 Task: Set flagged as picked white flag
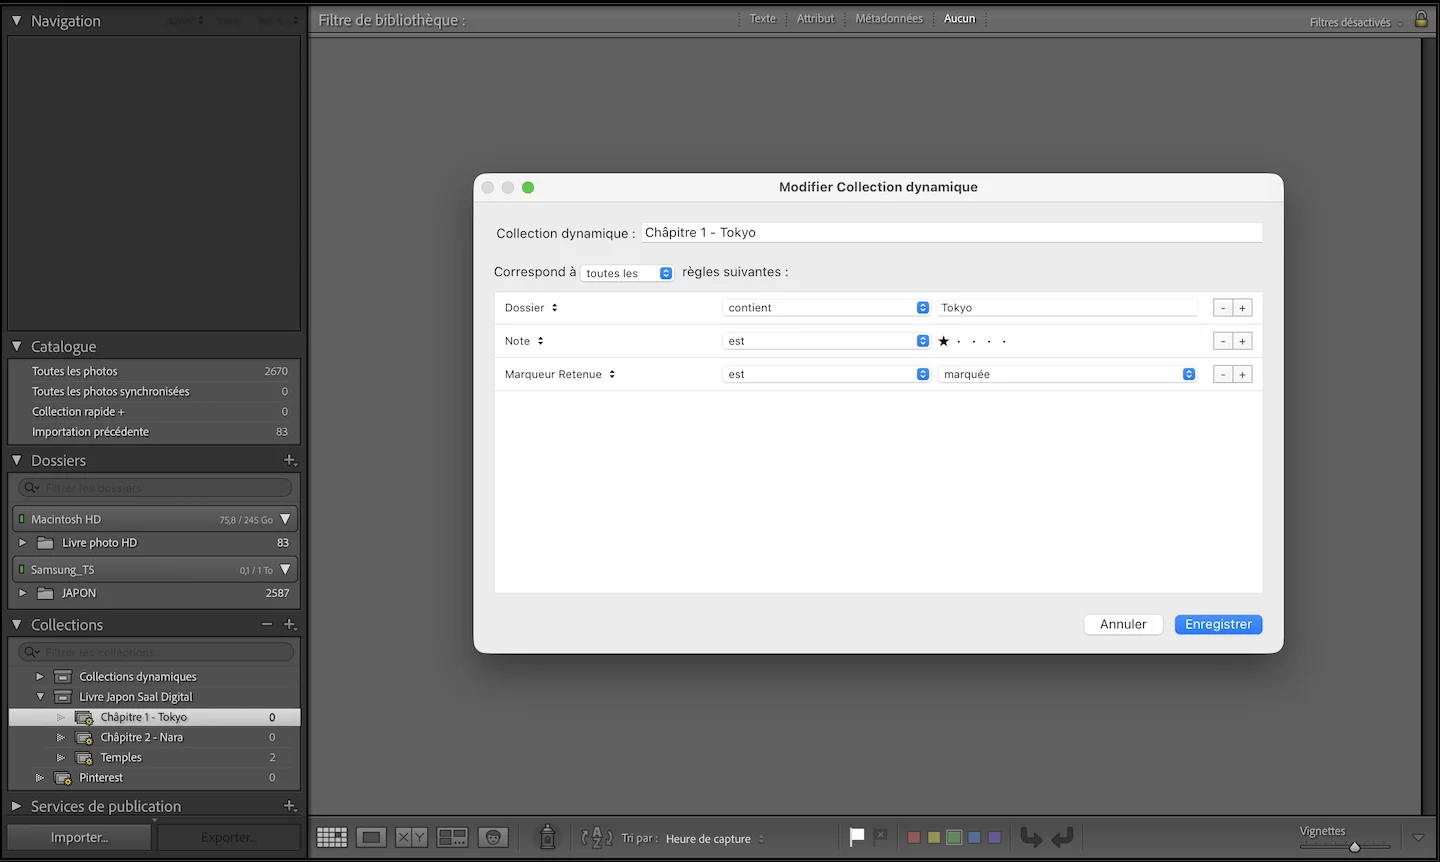coord(857,837)
